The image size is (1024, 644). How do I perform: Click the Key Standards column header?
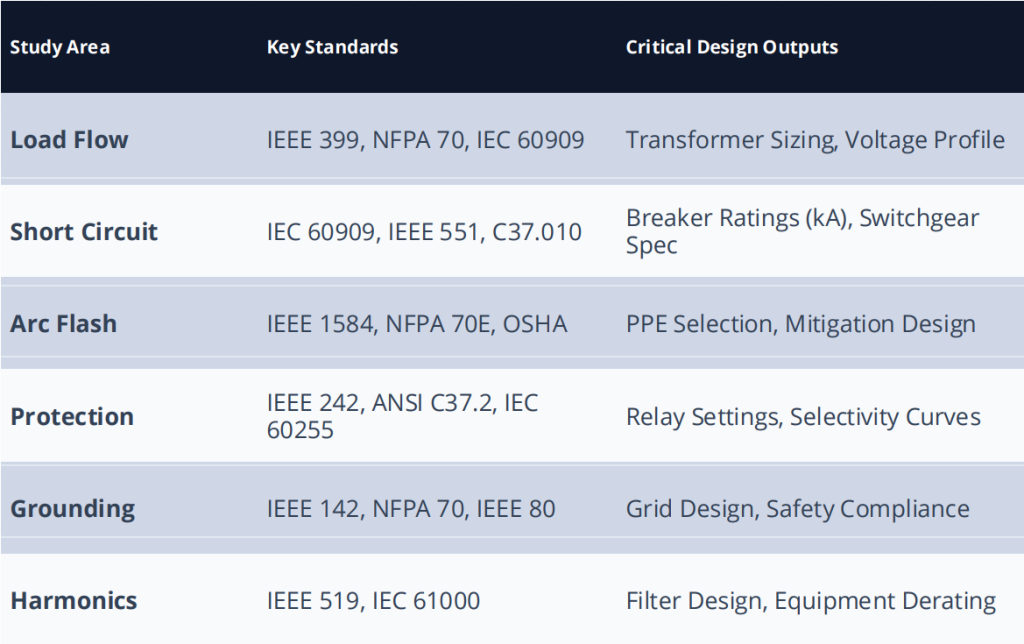coord(332,47)
